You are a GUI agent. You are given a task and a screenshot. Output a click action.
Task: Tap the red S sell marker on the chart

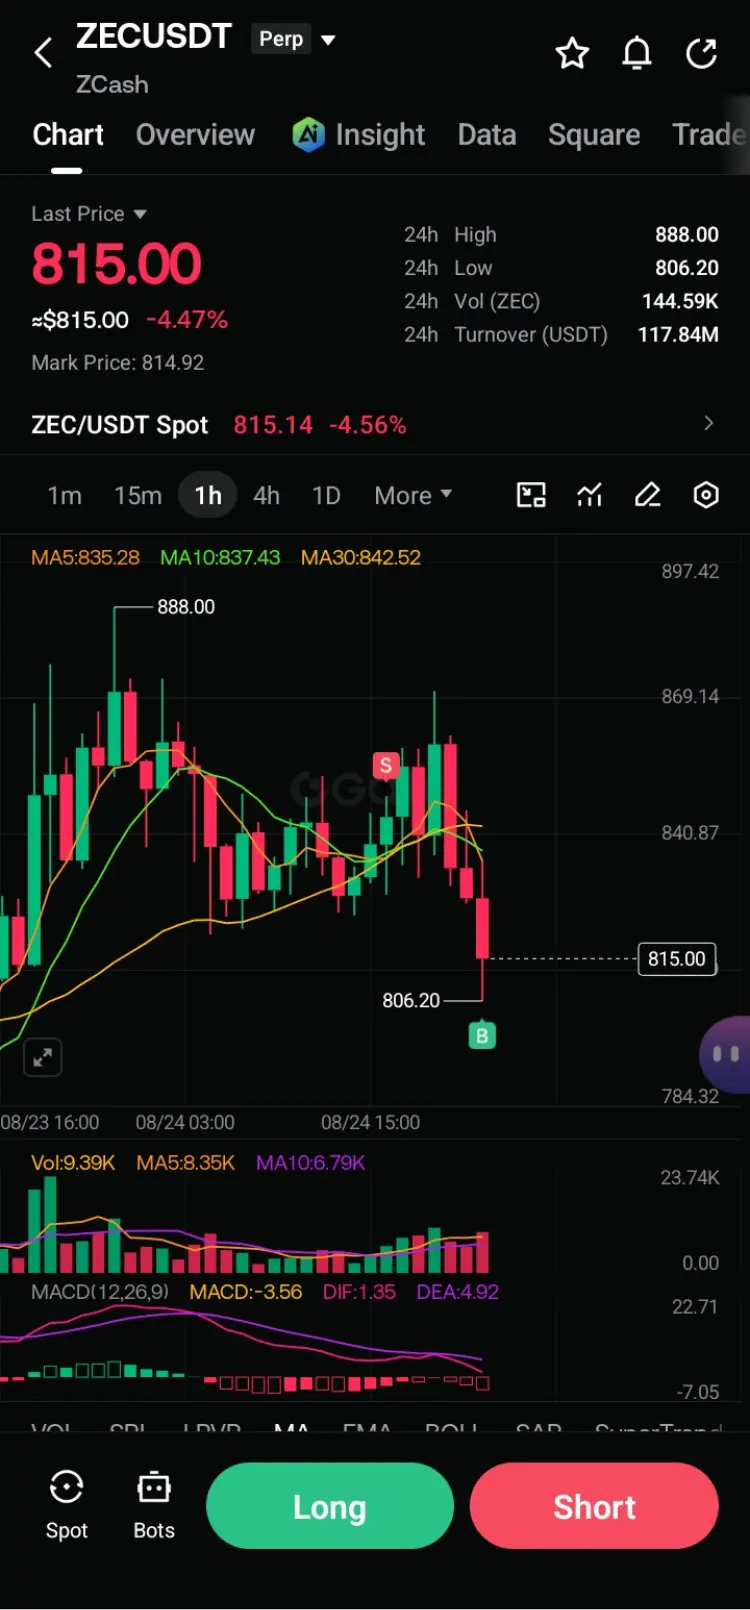385,766
